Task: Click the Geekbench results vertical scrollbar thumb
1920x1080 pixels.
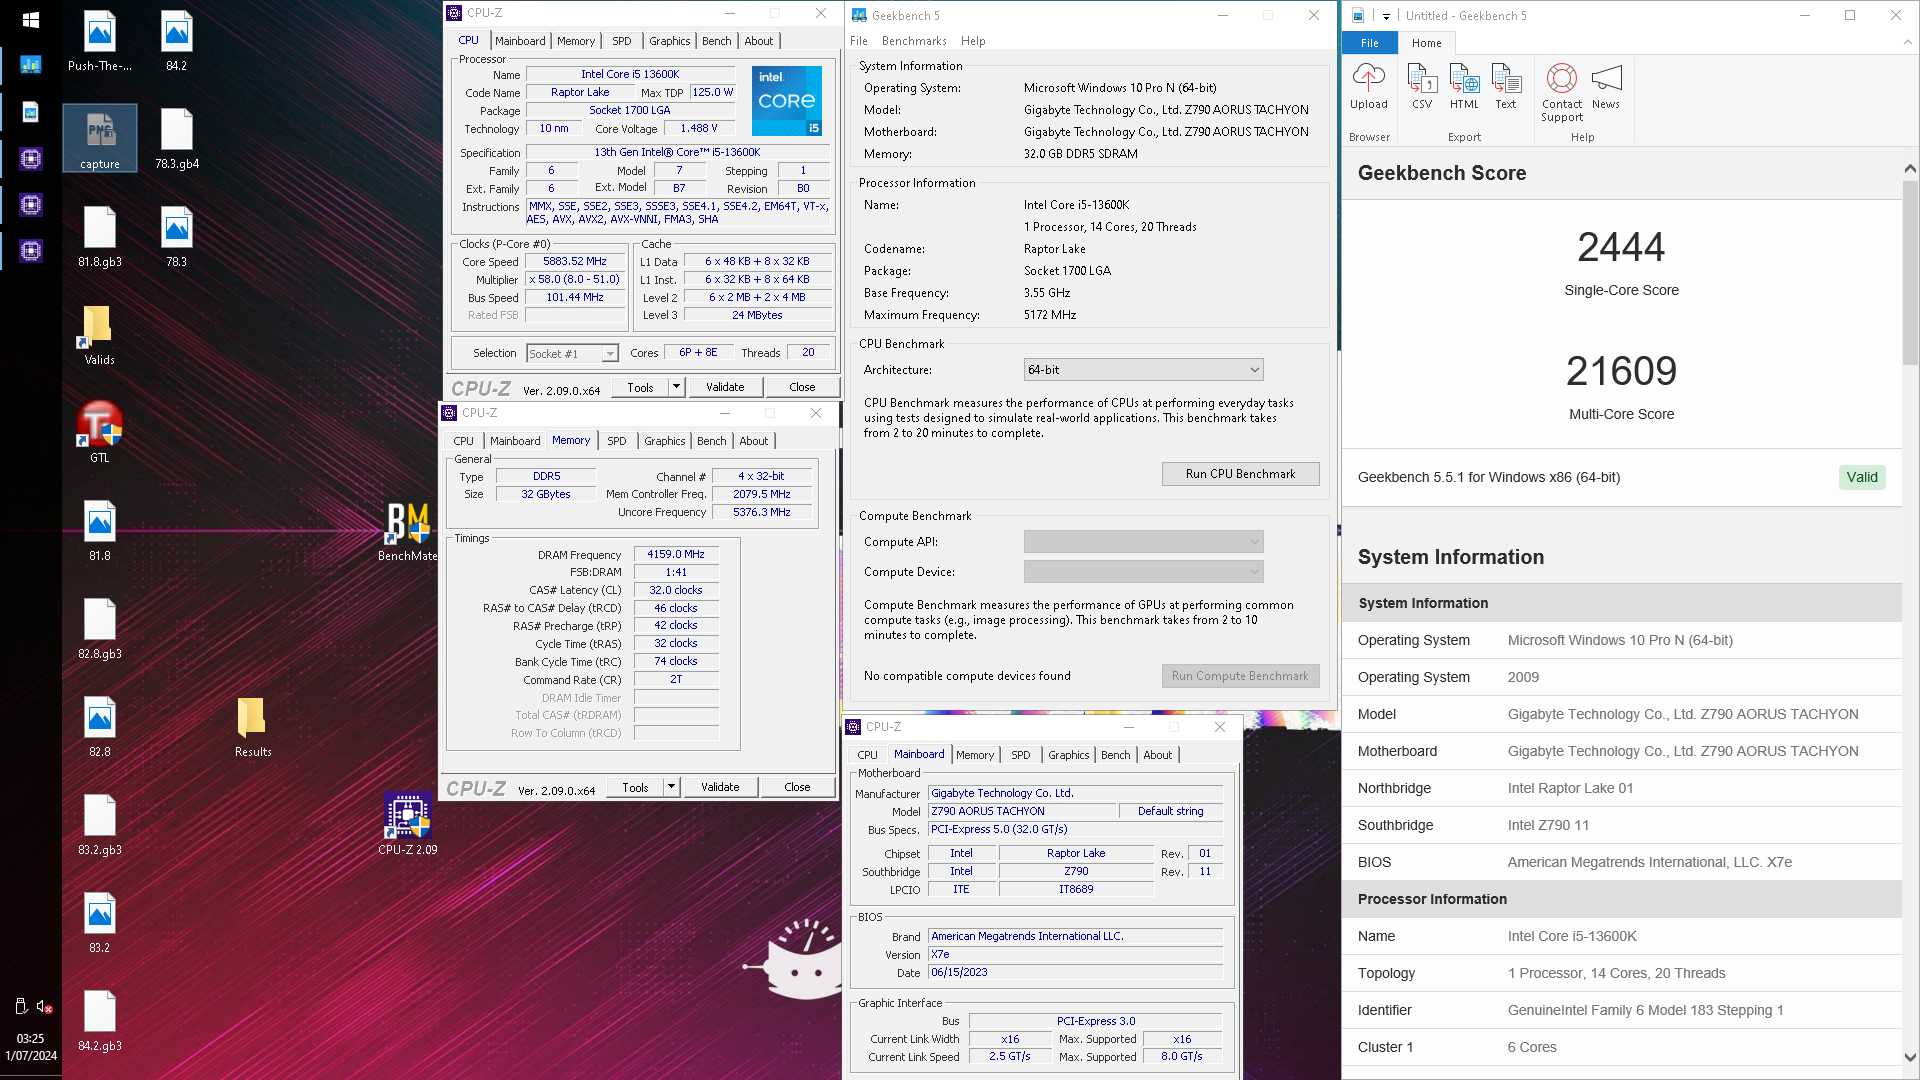Action: coord(1910,272)
